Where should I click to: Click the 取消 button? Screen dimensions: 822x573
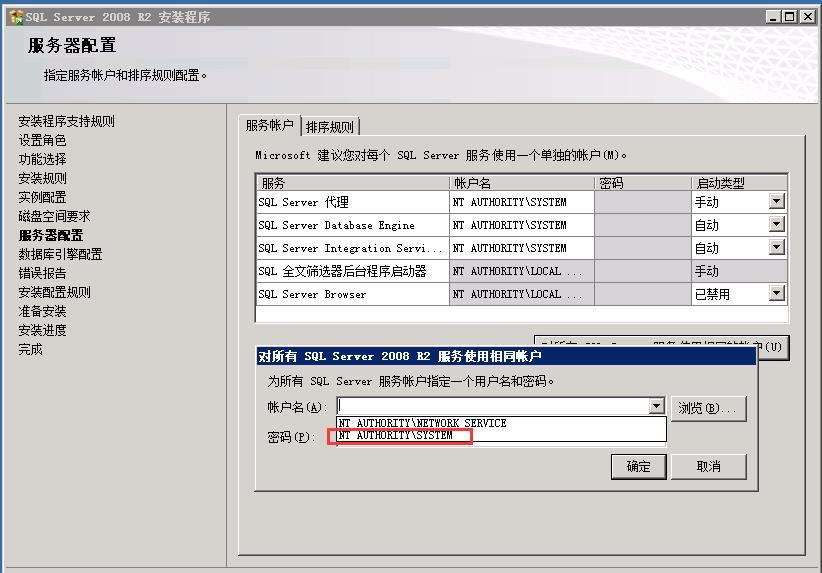(708, 467)
